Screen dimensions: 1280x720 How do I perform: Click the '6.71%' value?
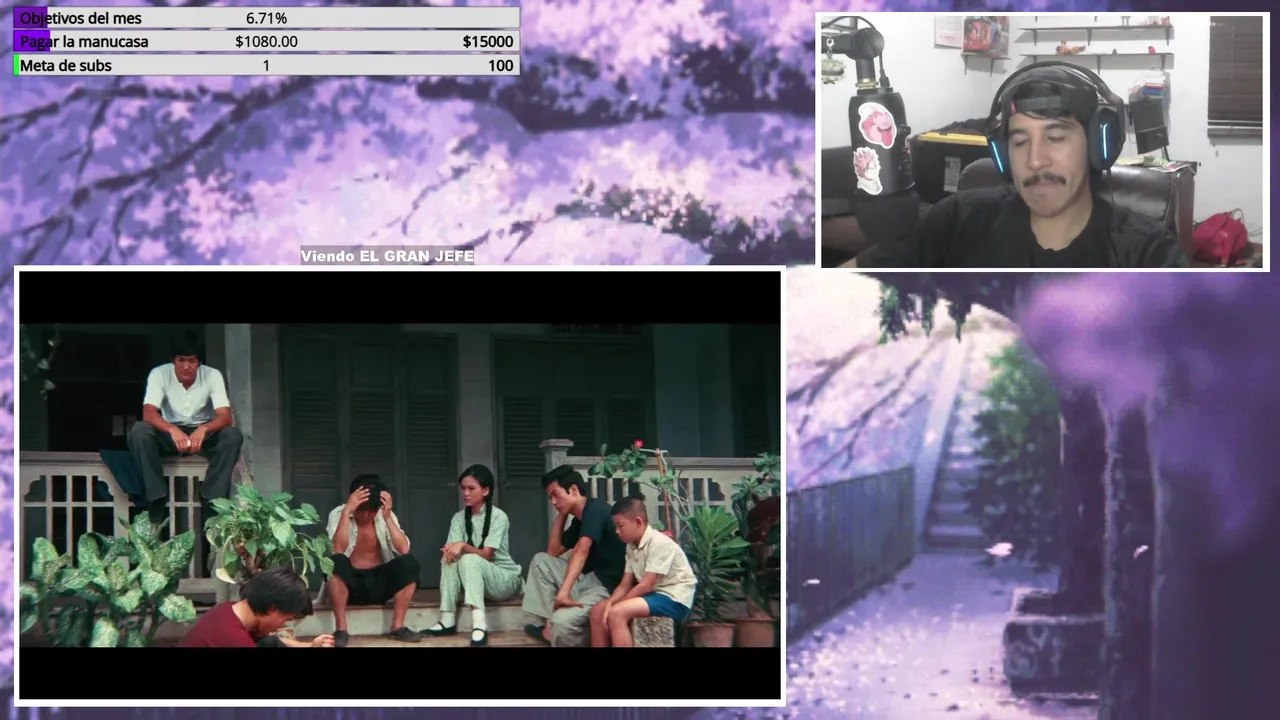pos(266,18)
